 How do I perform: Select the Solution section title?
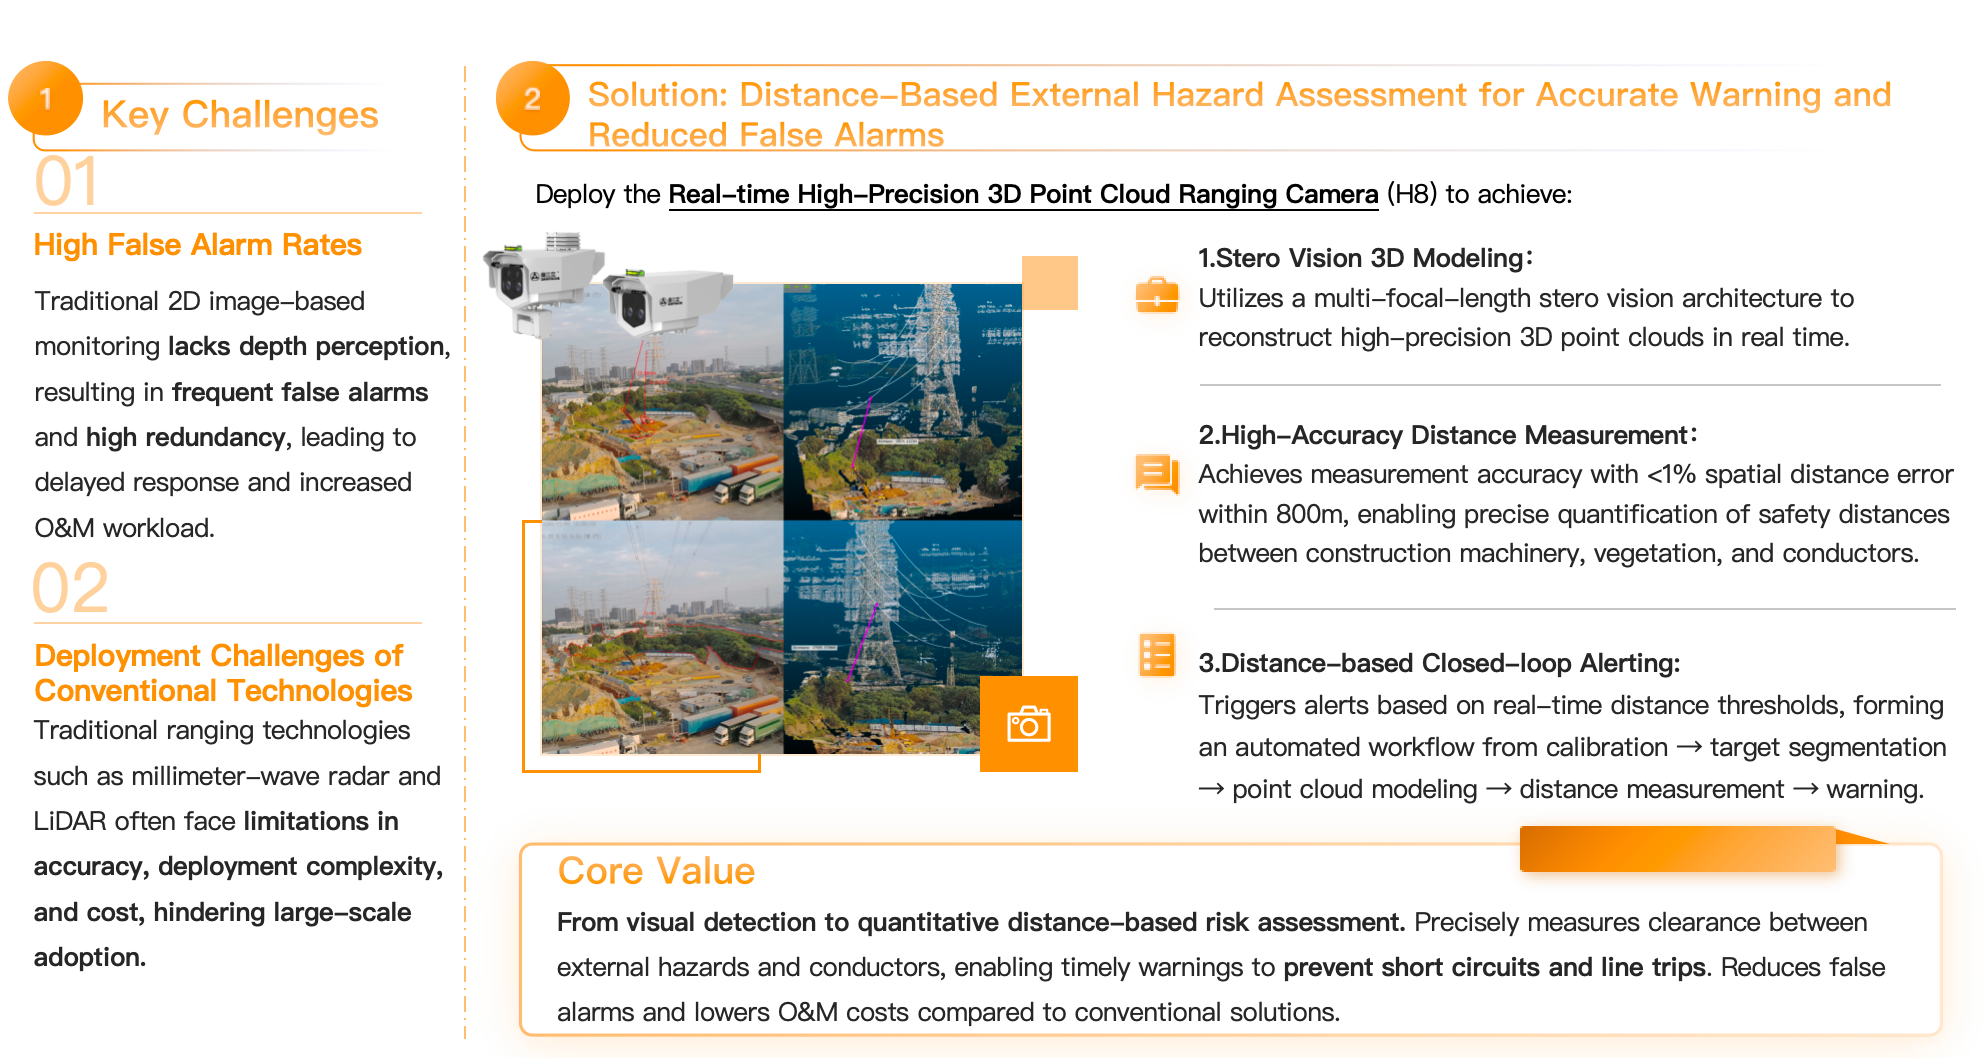point(1238,114)
